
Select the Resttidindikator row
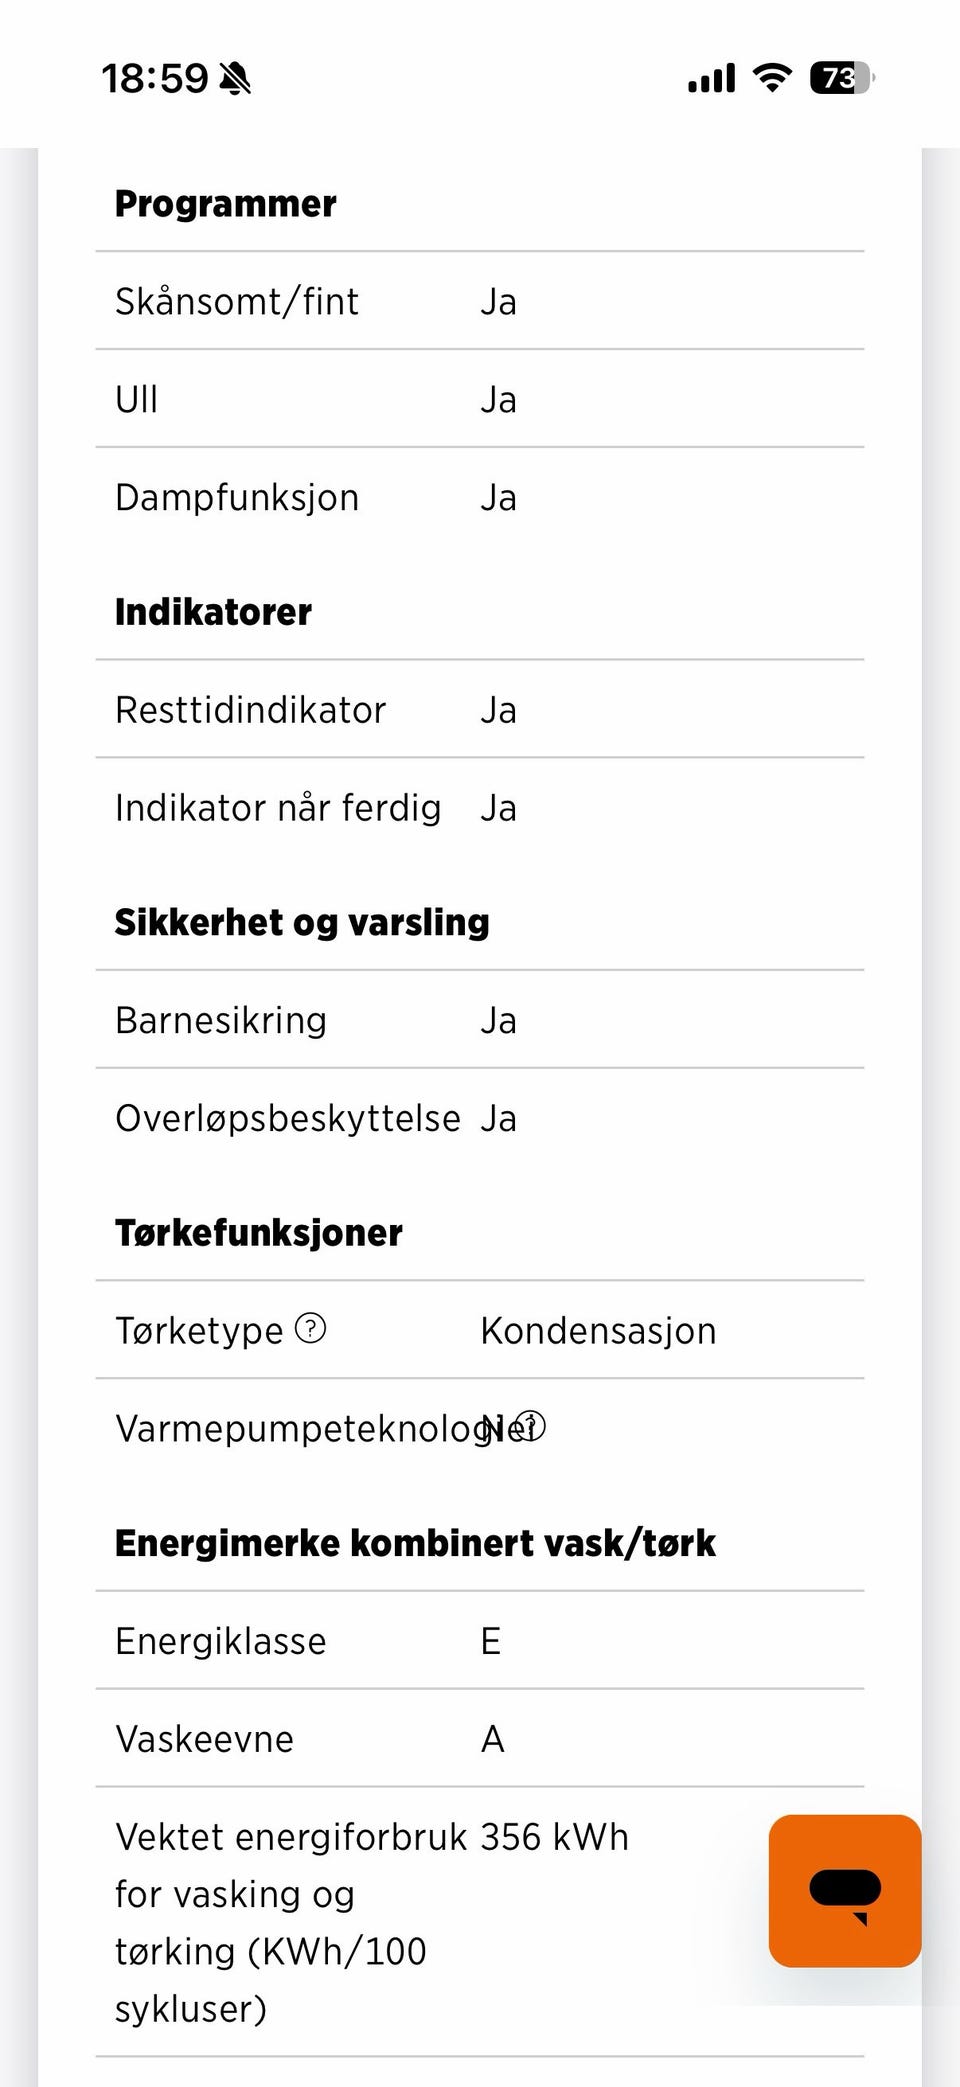coord(480,710)
